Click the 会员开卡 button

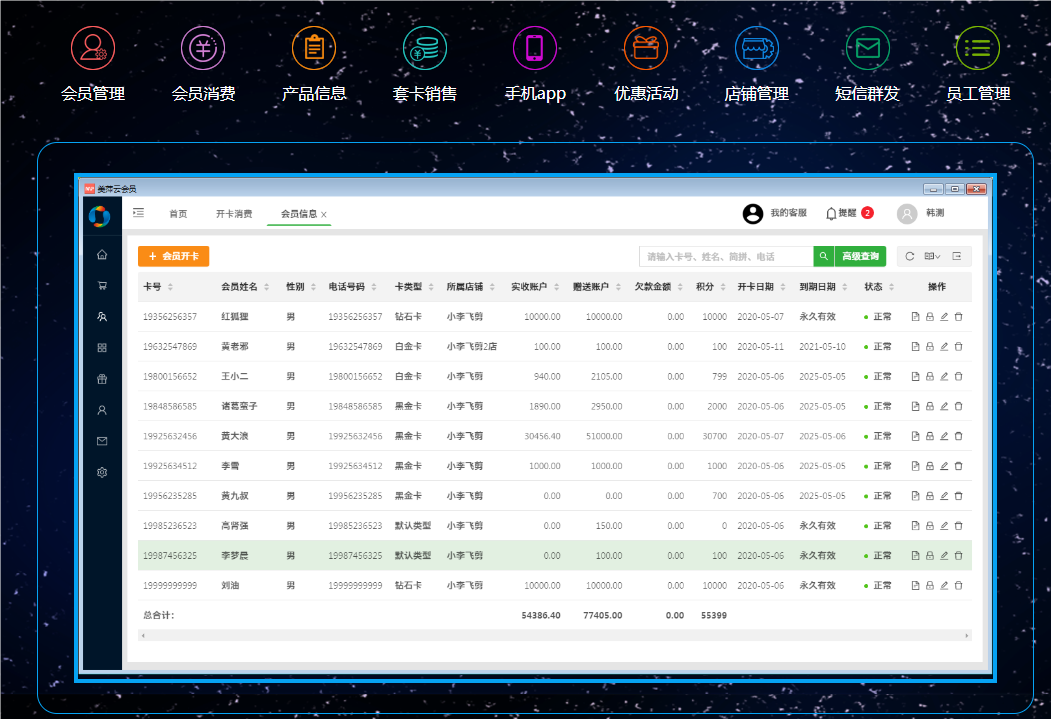[174, 256]
